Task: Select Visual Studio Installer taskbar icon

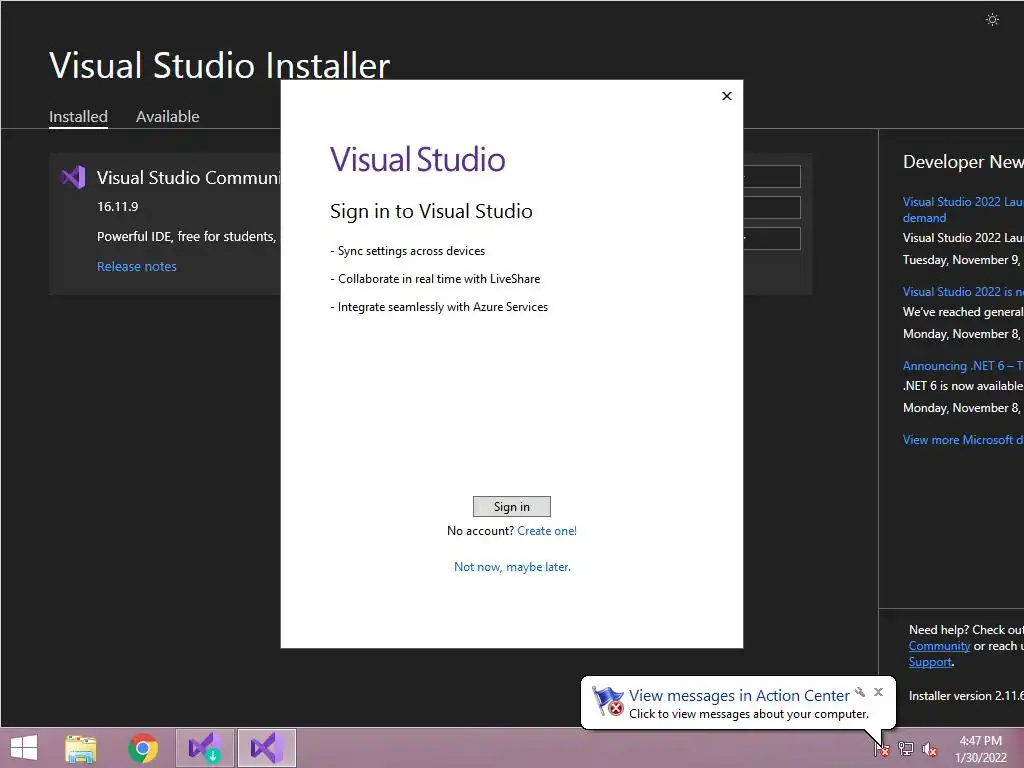Action: [204, 748]
